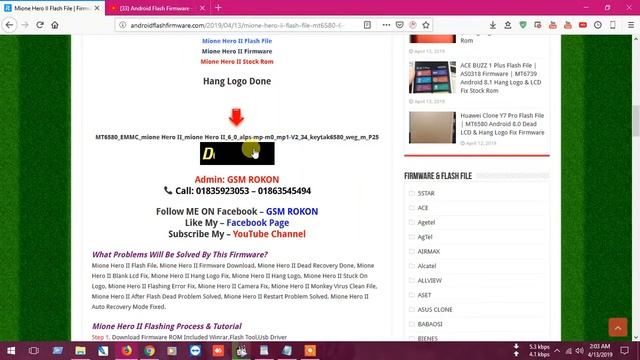Click the scroll-to-top arrow button

click(x=618, y=327)
